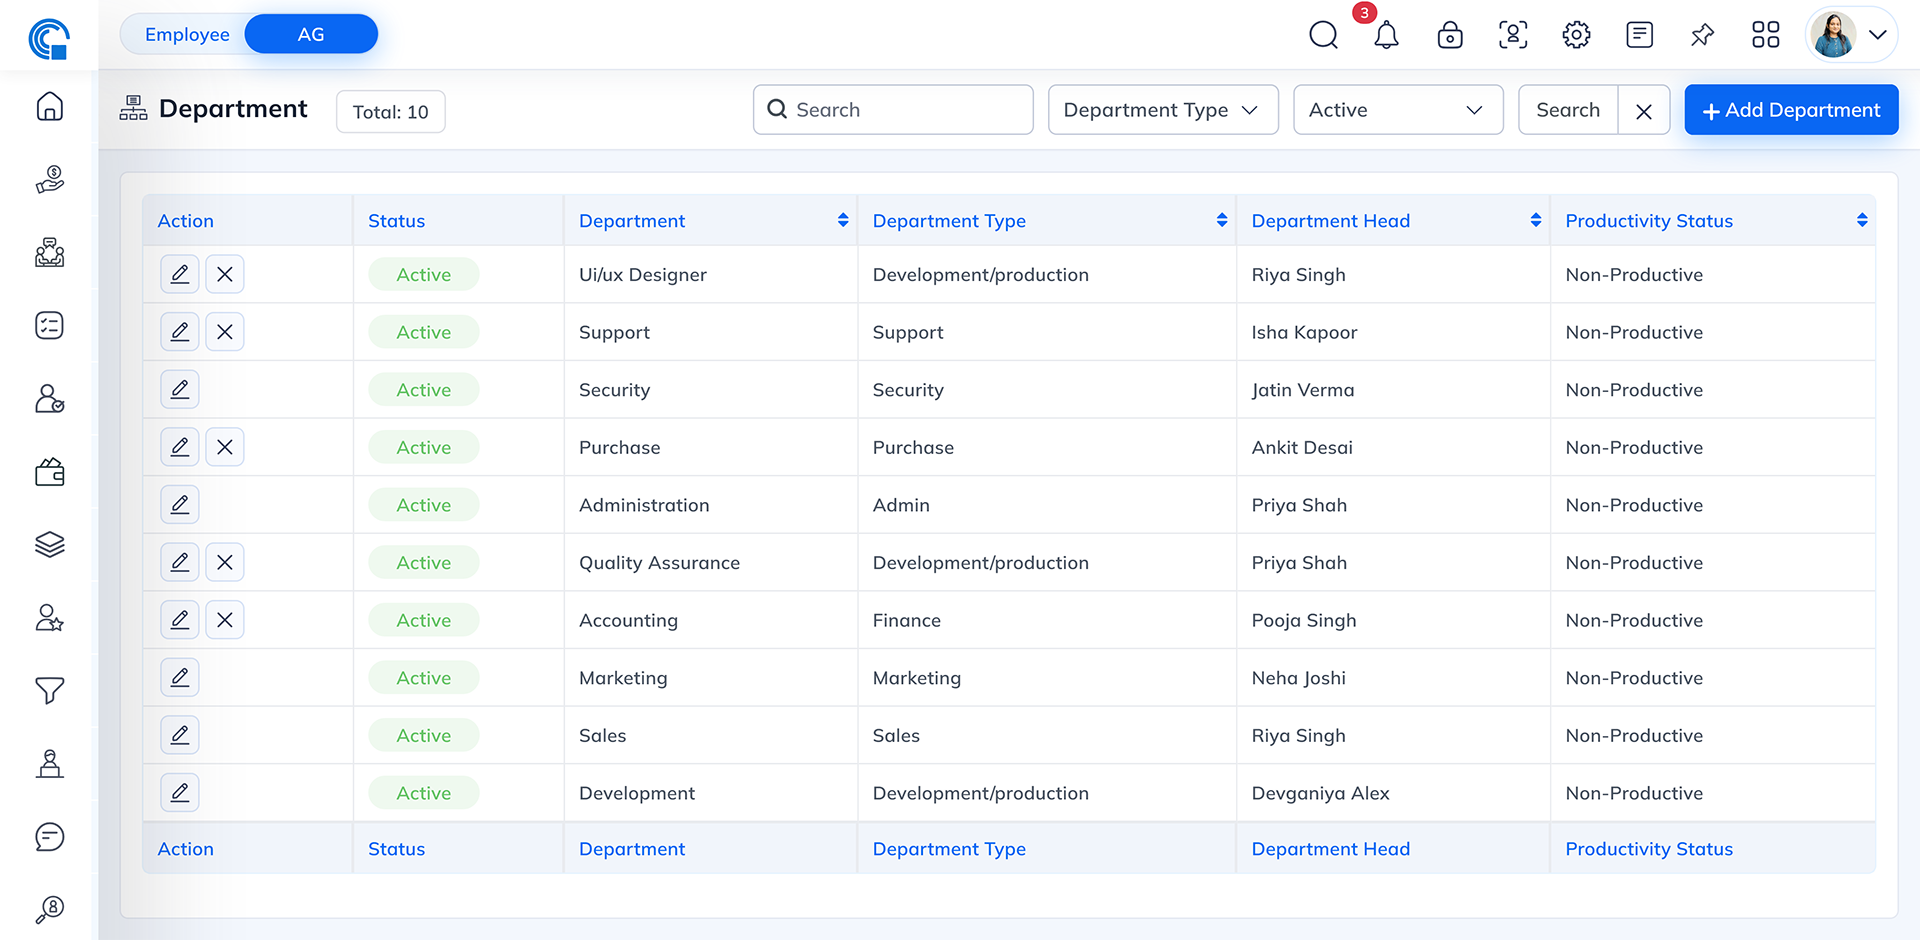
Task: Click the Add Department button
Action: pyautogui.click(x=1791, y=110)
